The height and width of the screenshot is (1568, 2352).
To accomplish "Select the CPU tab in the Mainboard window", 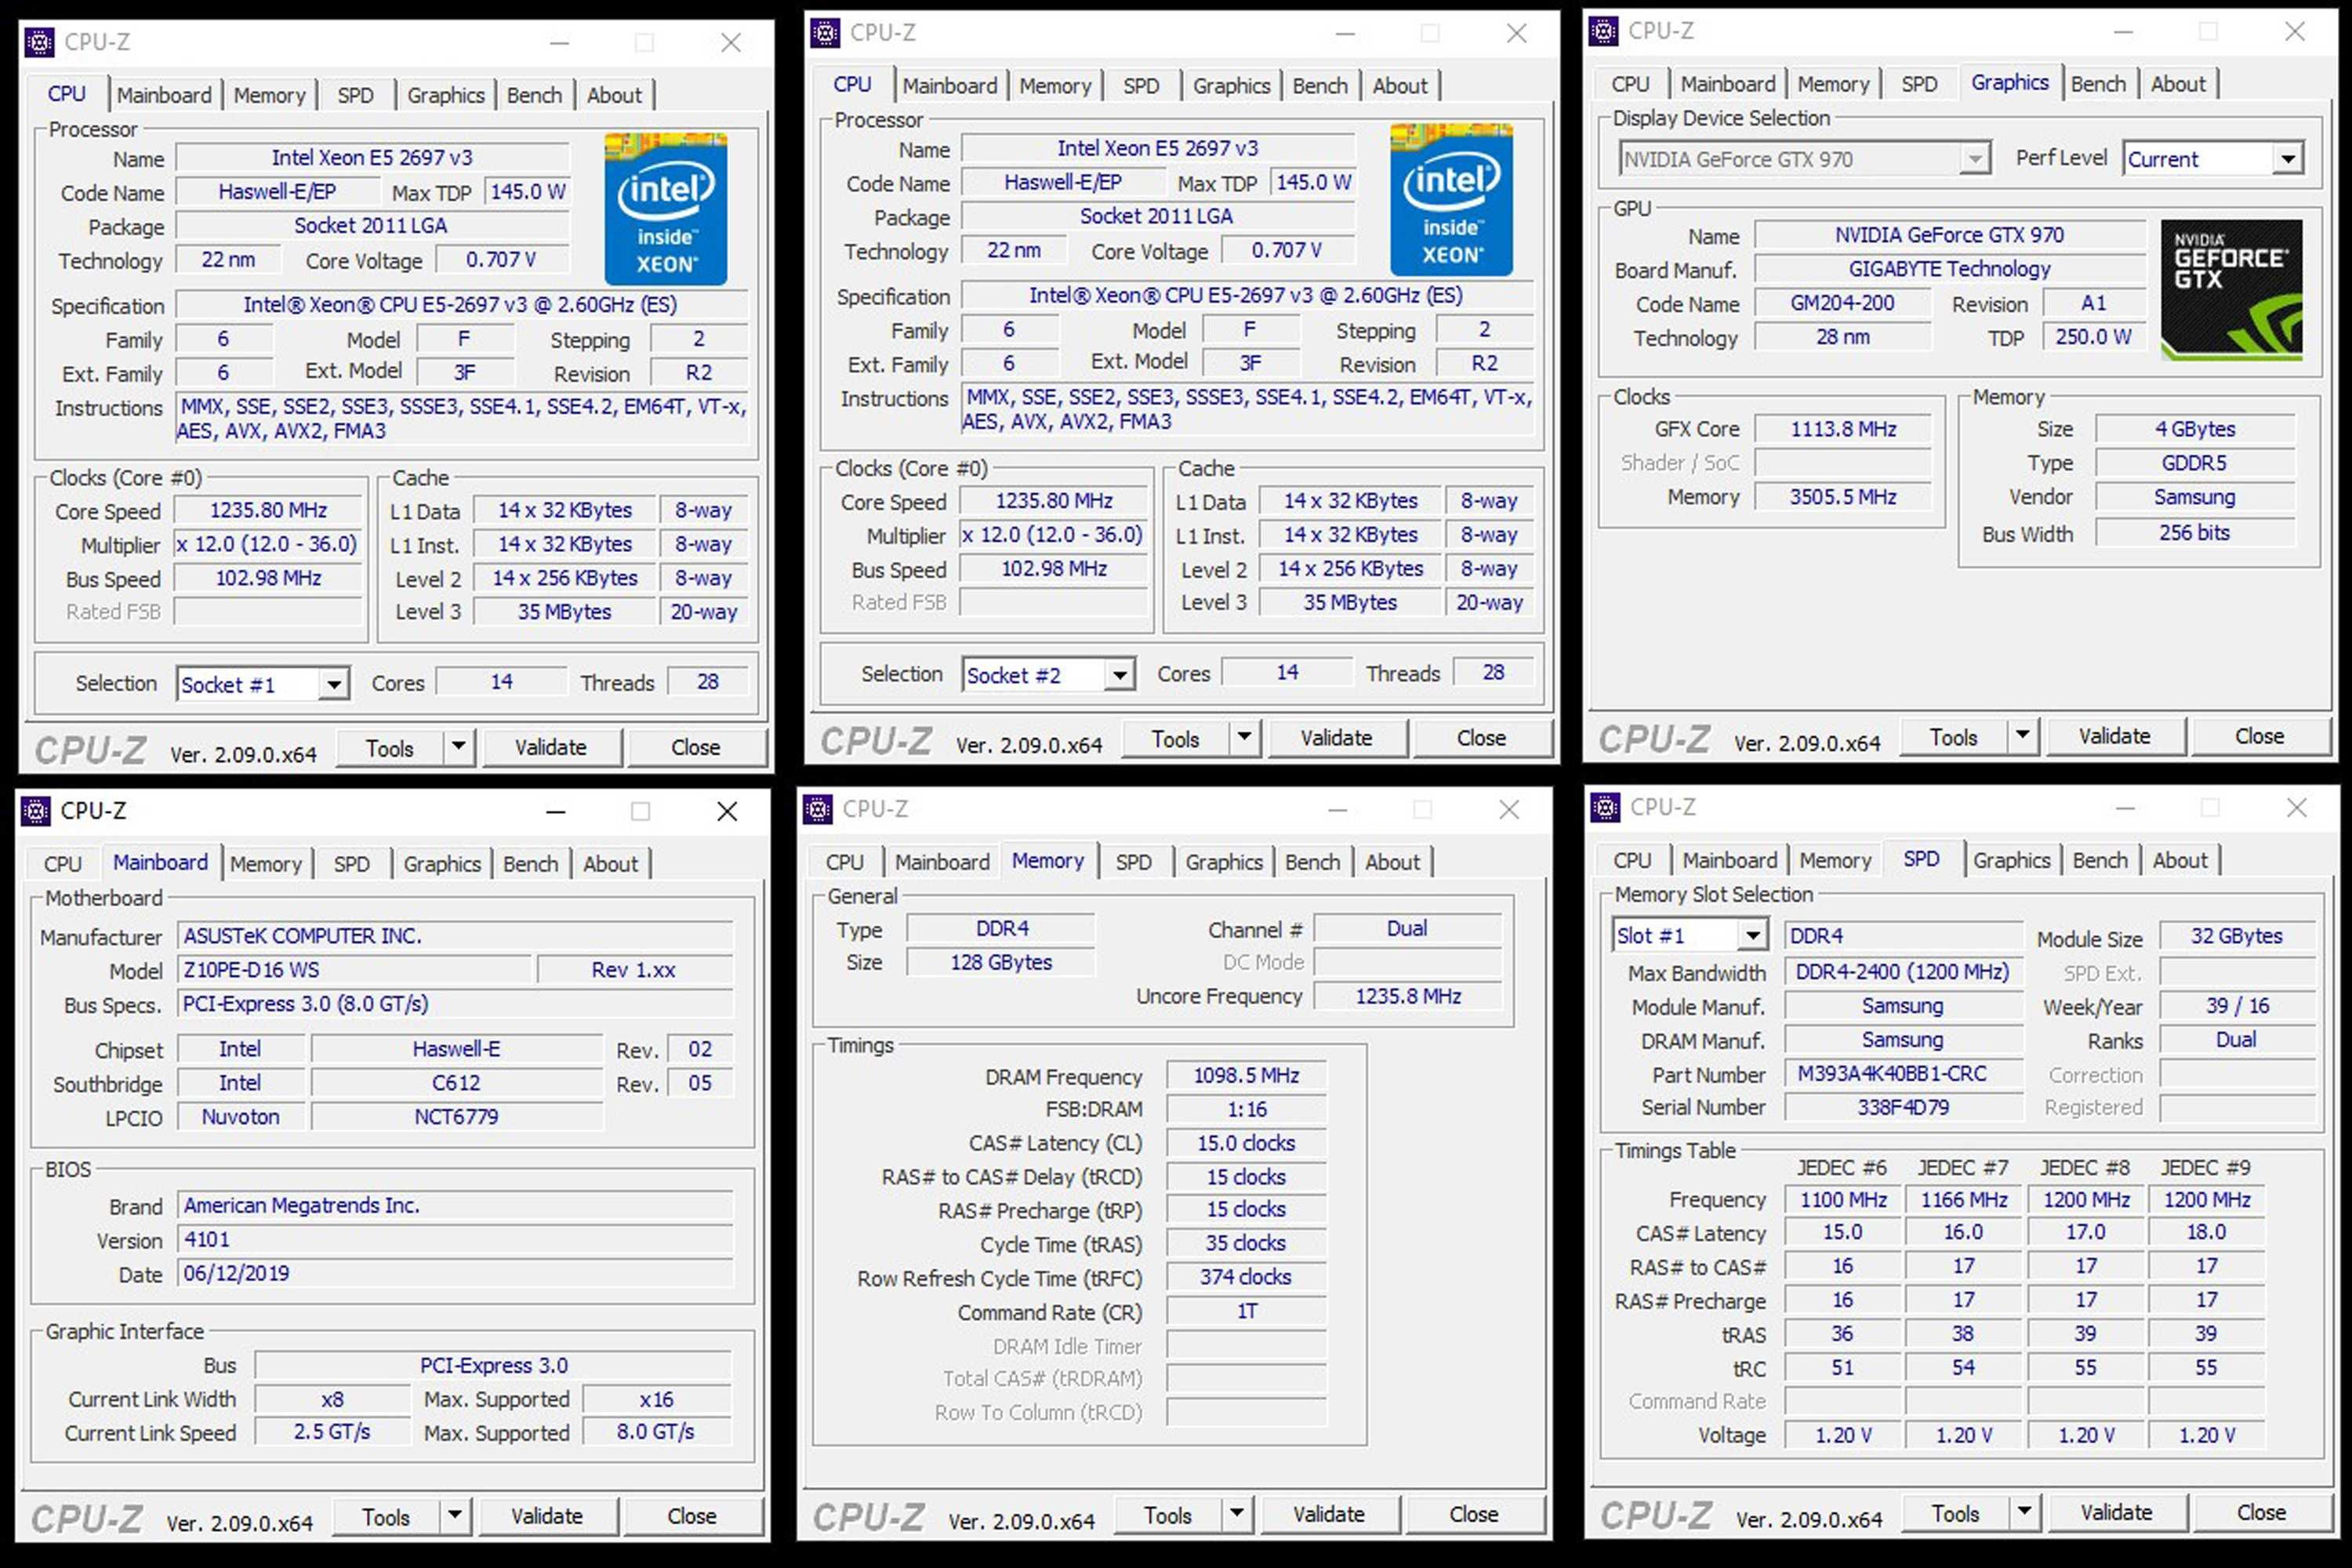I will tap(62, 864).
